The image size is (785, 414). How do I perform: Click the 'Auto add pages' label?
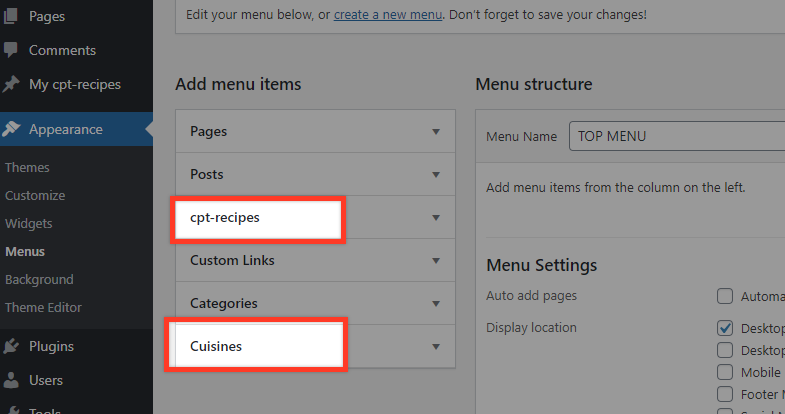click(x=531, y=295)
